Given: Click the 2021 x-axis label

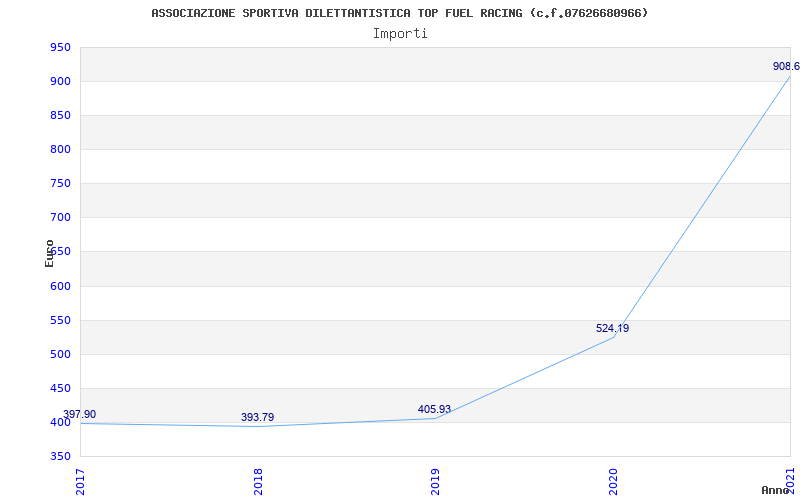Looking at the screenshot, I should pos(790,480).
